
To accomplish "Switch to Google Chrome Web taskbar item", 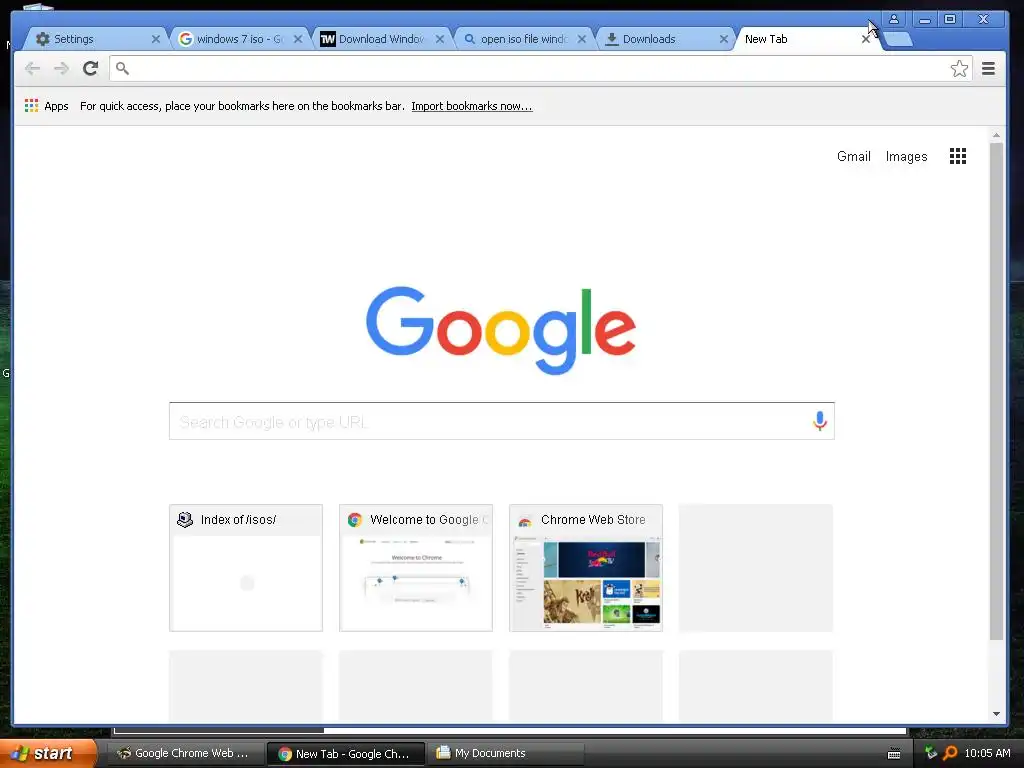I will 185,753.
